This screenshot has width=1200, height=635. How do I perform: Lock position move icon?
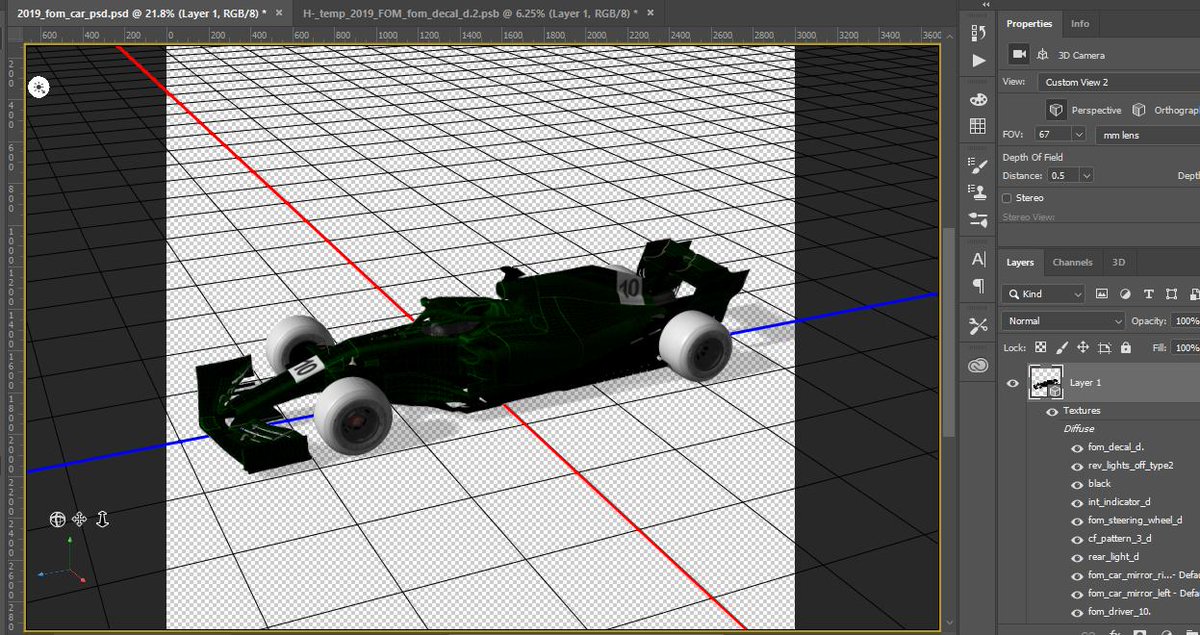(1083, 348)
